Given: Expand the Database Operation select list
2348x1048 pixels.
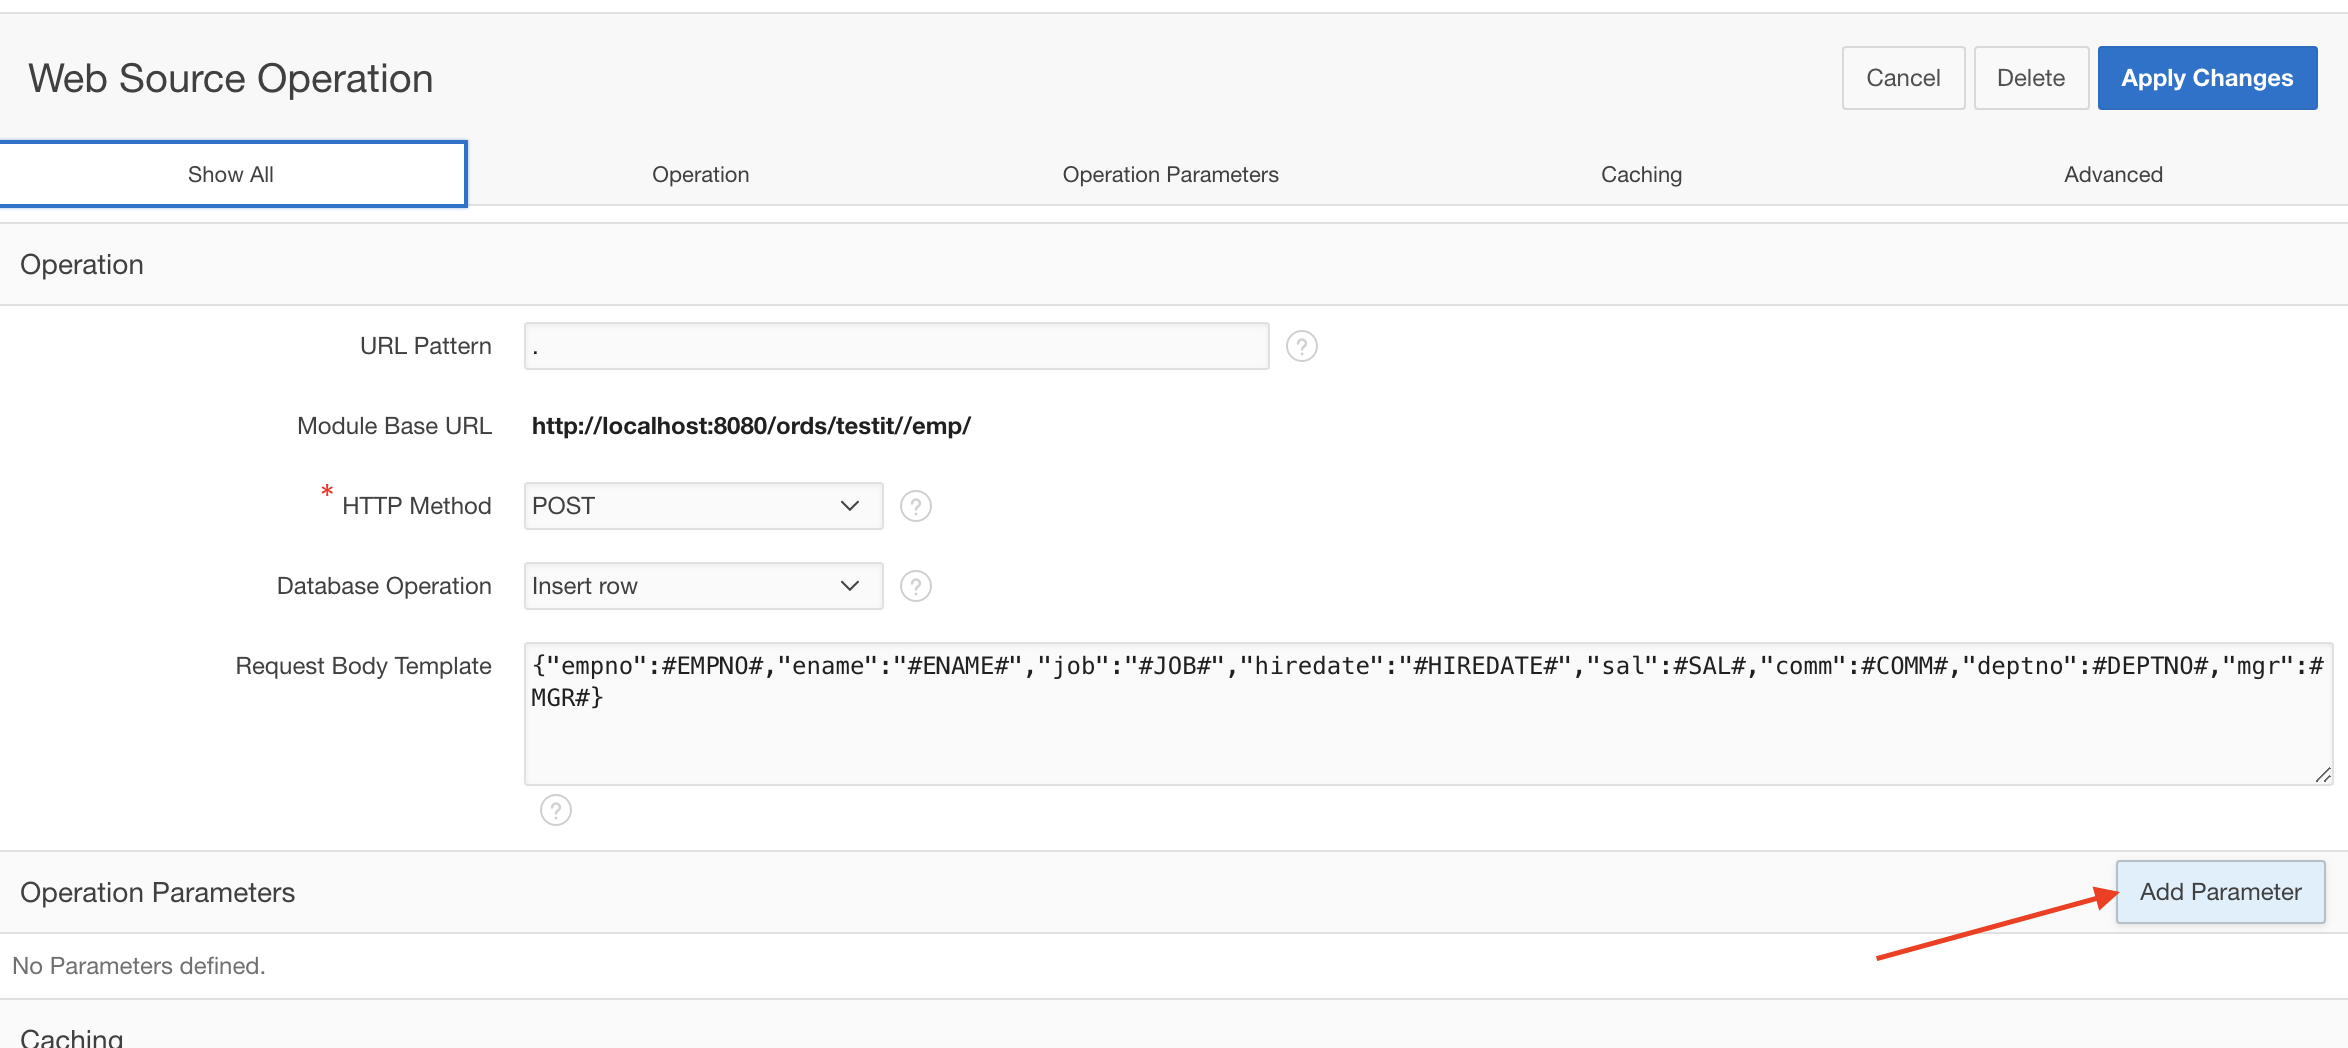Looking at the screenshot, I should pos(703,586).
